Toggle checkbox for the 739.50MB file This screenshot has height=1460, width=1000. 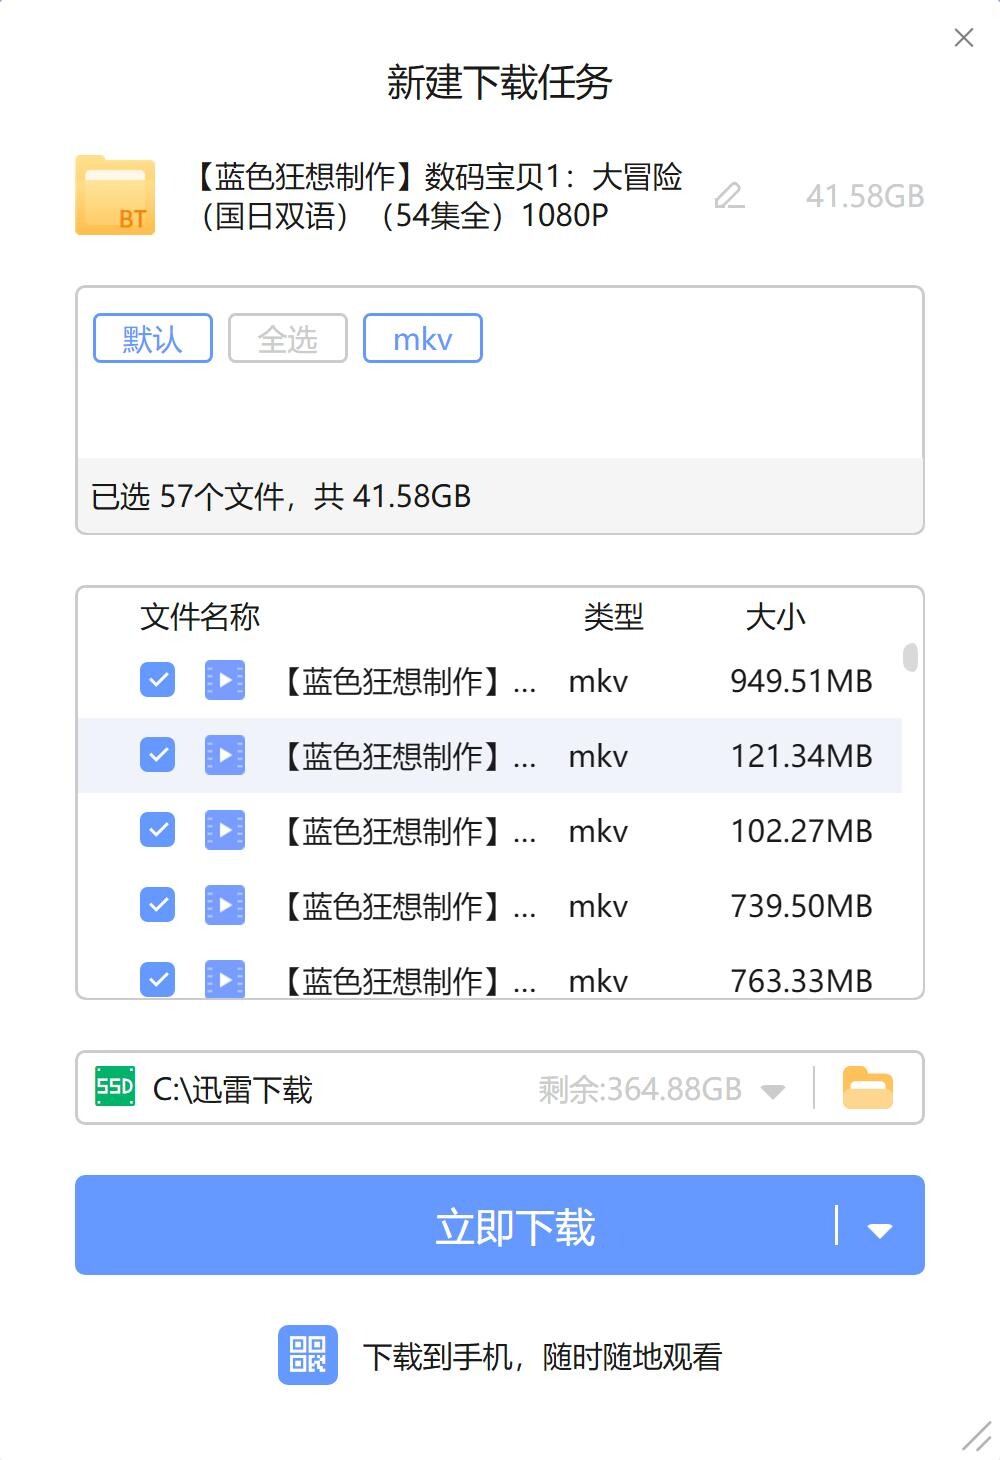(x=158, y=906)
